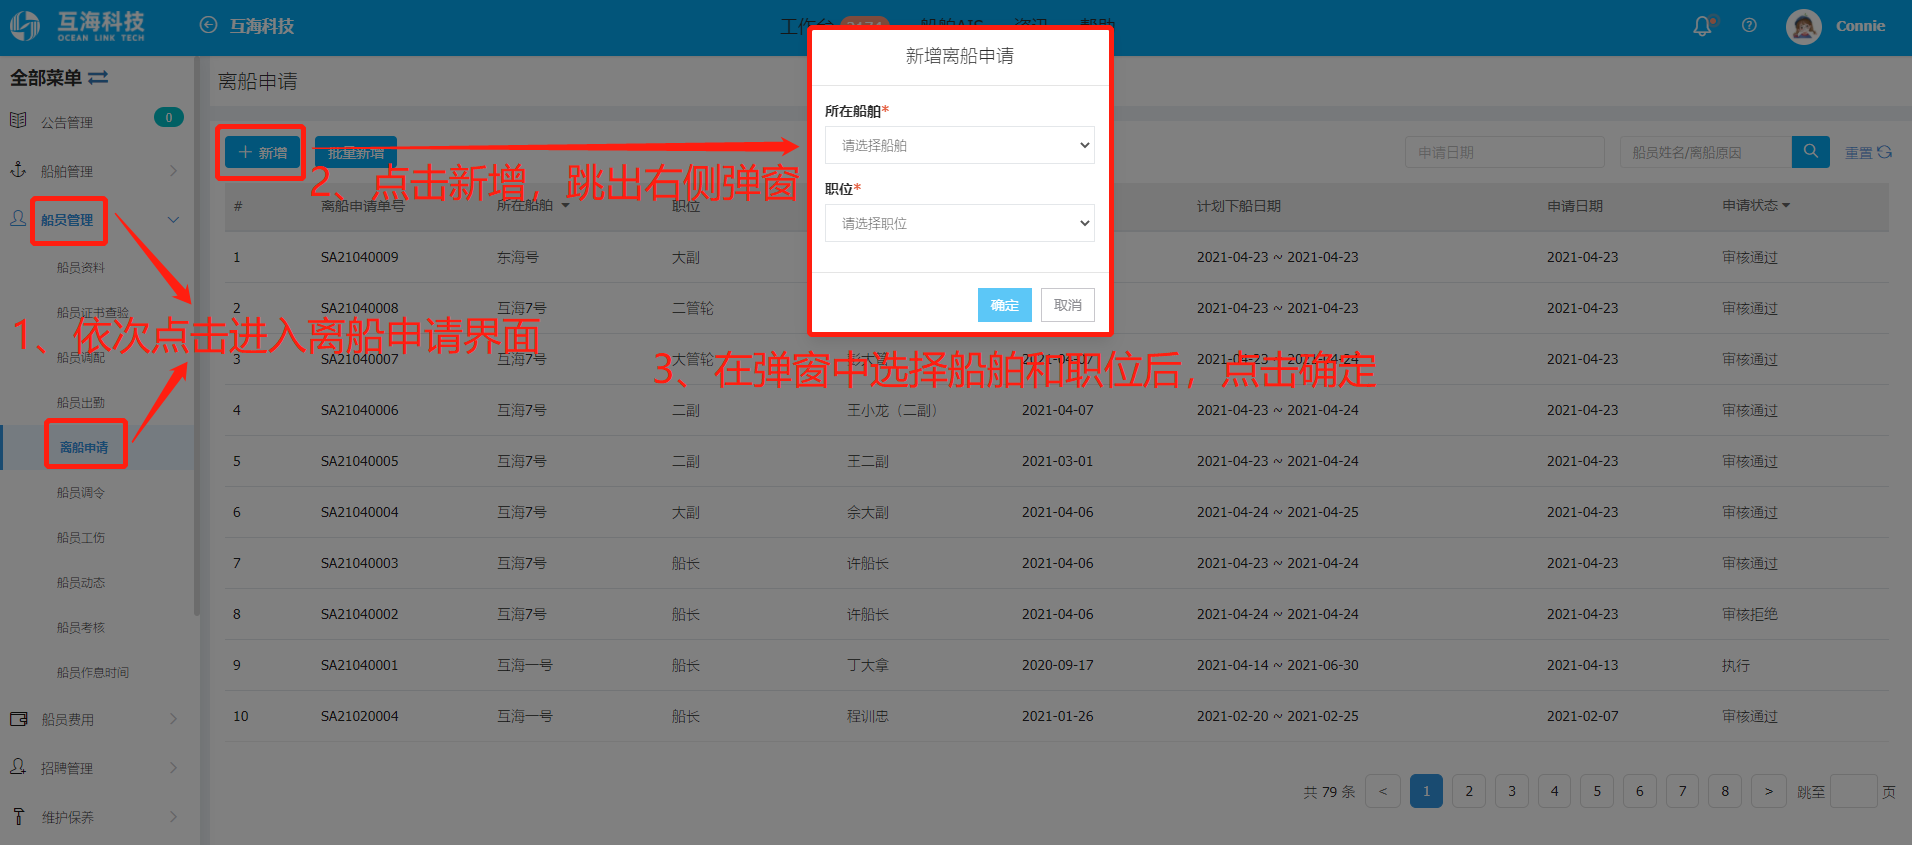
Task: Click the previous page arrow
Action: click(x=1383, y=791)
